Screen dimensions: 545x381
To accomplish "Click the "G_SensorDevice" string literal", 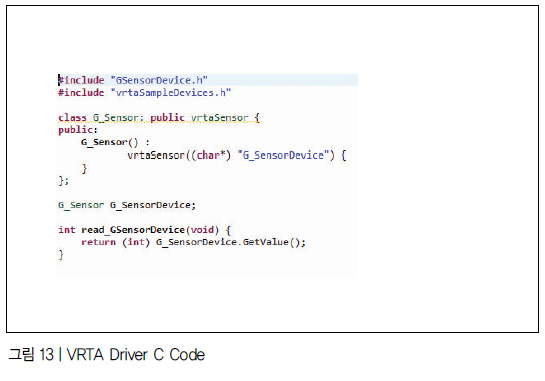I will point(284,155).
